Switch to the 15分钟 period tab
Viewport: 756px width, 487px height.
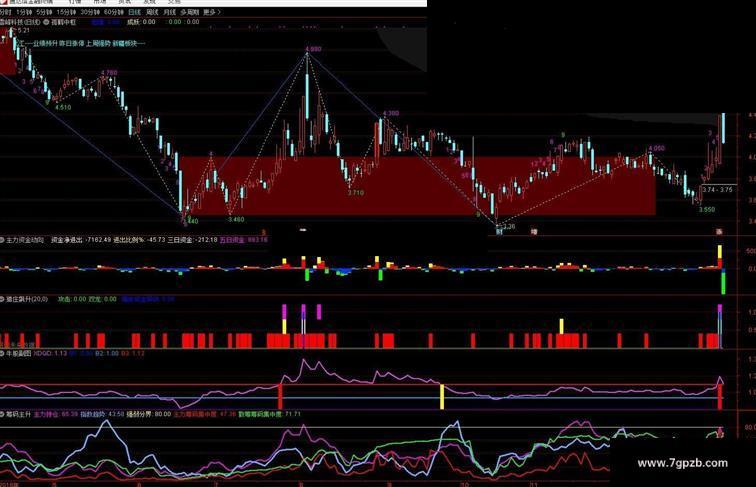coord(66,12)
